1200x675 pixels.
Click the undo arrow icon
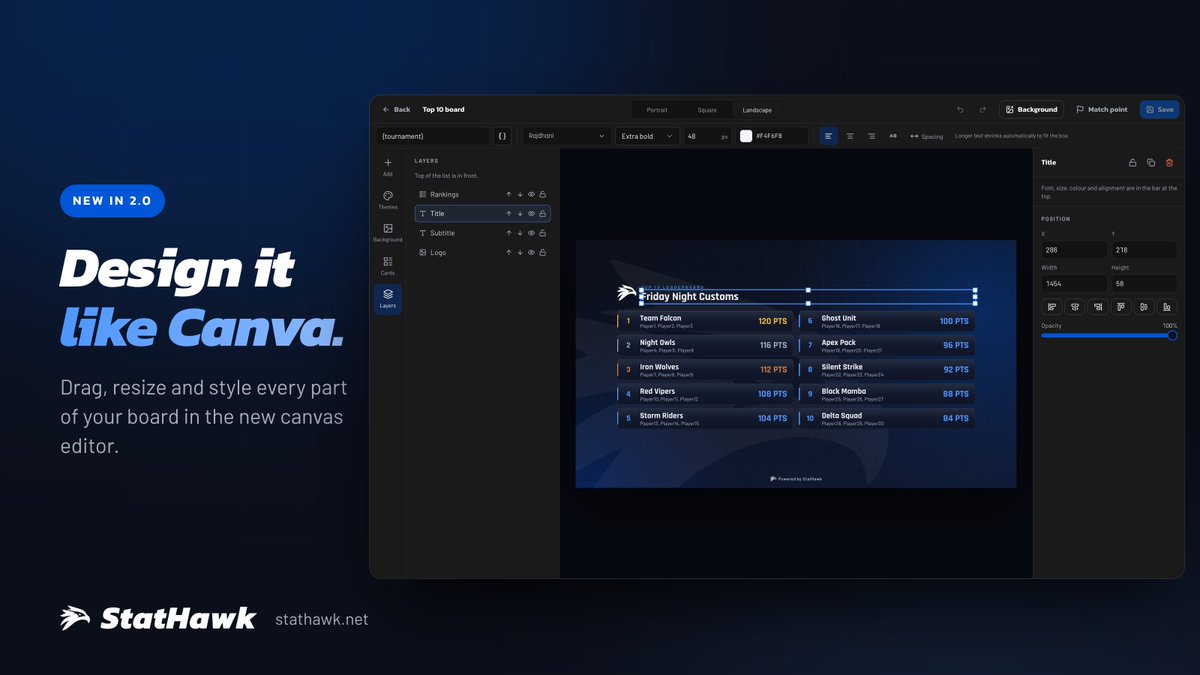point(960,110)
